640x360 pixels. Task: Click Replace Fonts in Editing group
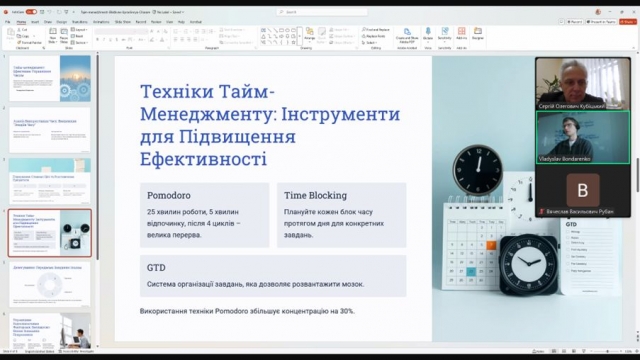click(373, 36)
